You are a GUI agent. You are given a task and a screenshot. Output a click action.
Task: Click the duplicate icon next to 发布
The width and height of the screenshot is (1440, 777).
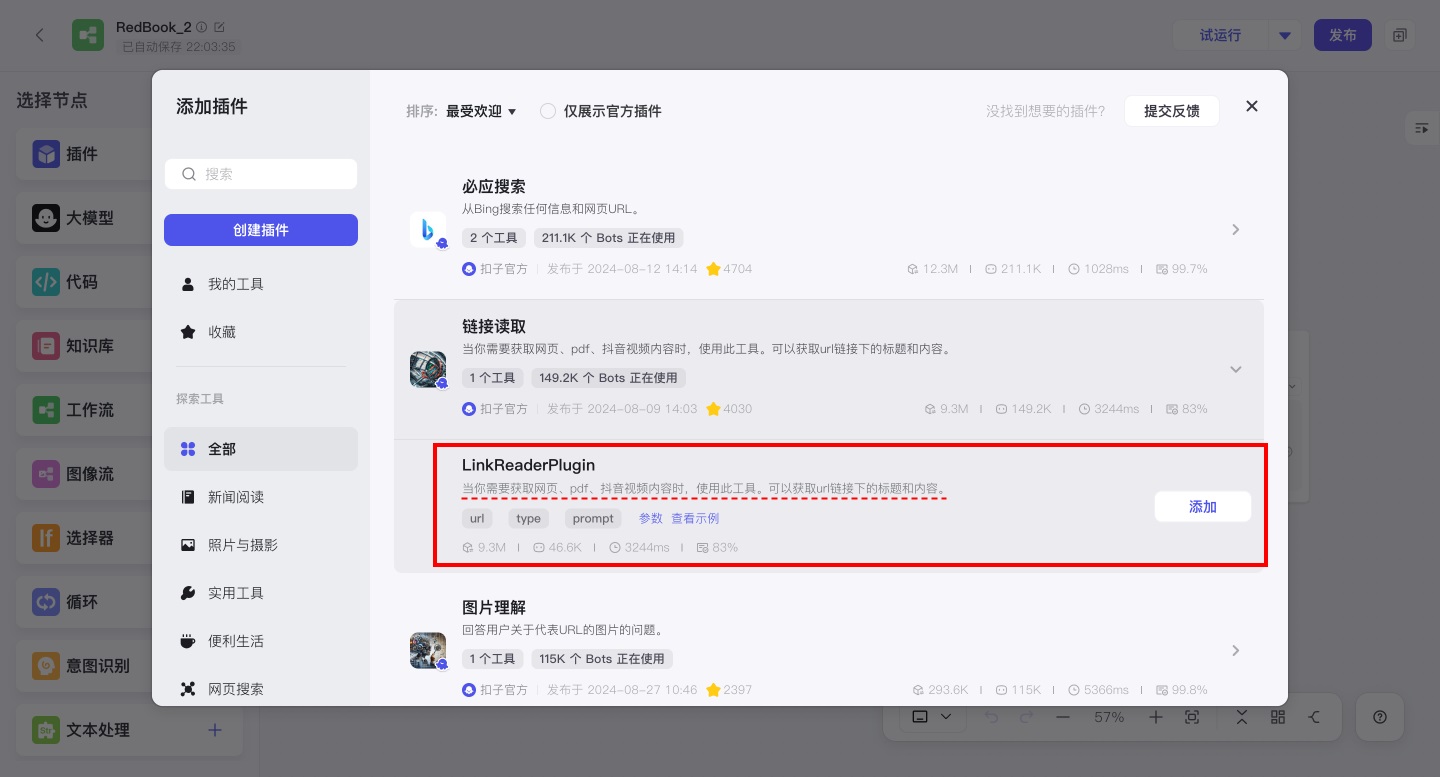pos(1400,35)
